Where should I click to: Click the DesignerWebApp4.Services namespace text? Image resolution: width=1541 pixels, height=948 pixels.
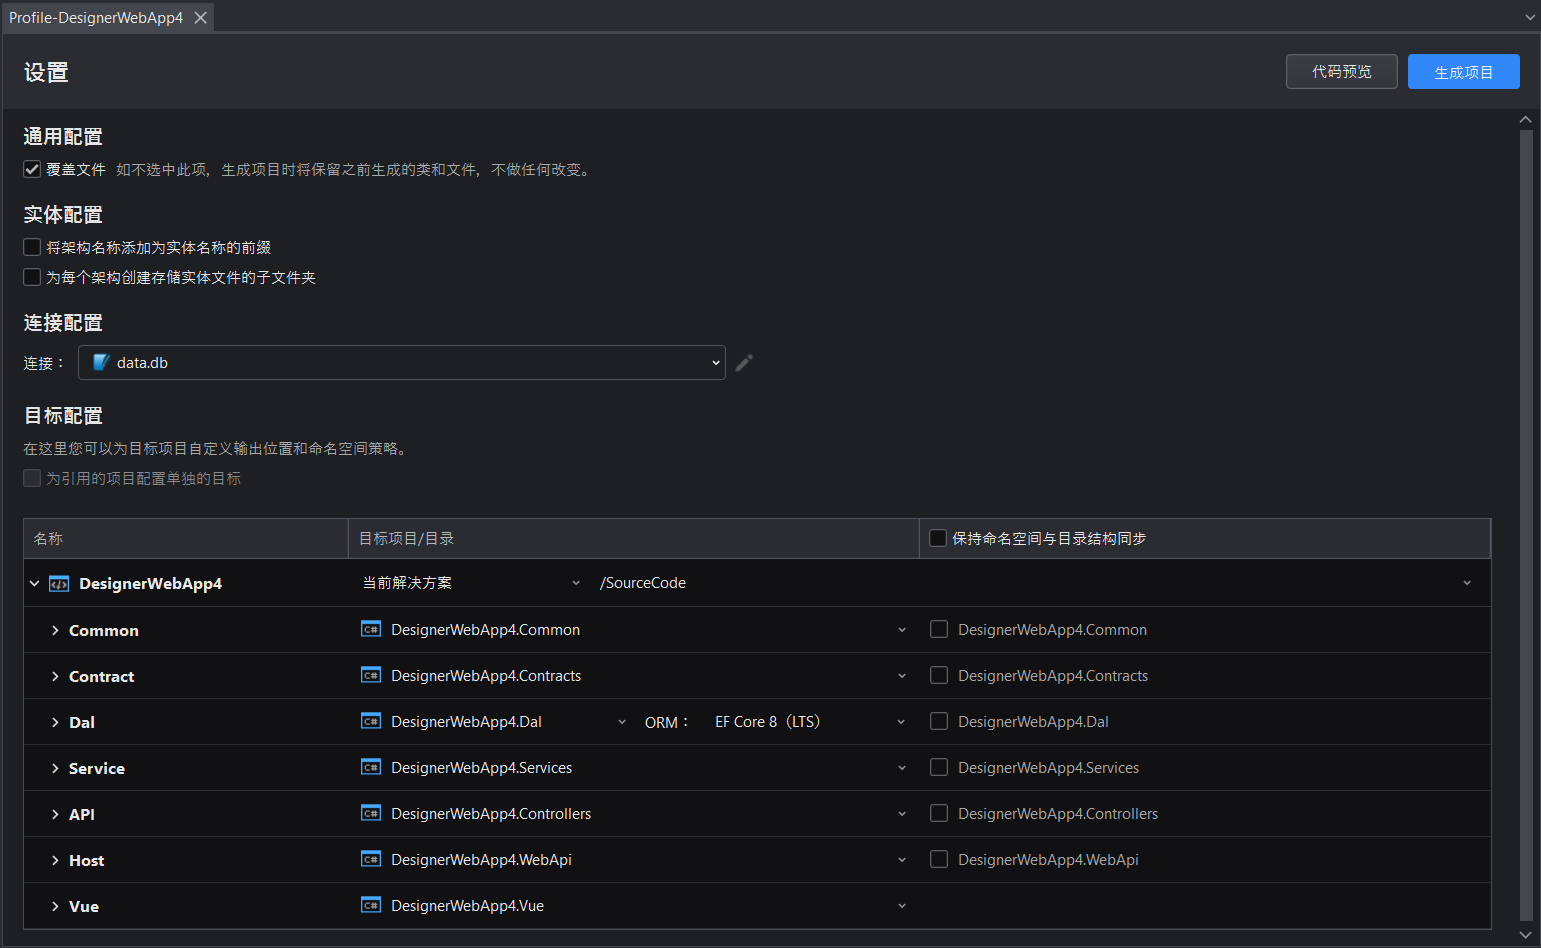(x=1049, y=768)
